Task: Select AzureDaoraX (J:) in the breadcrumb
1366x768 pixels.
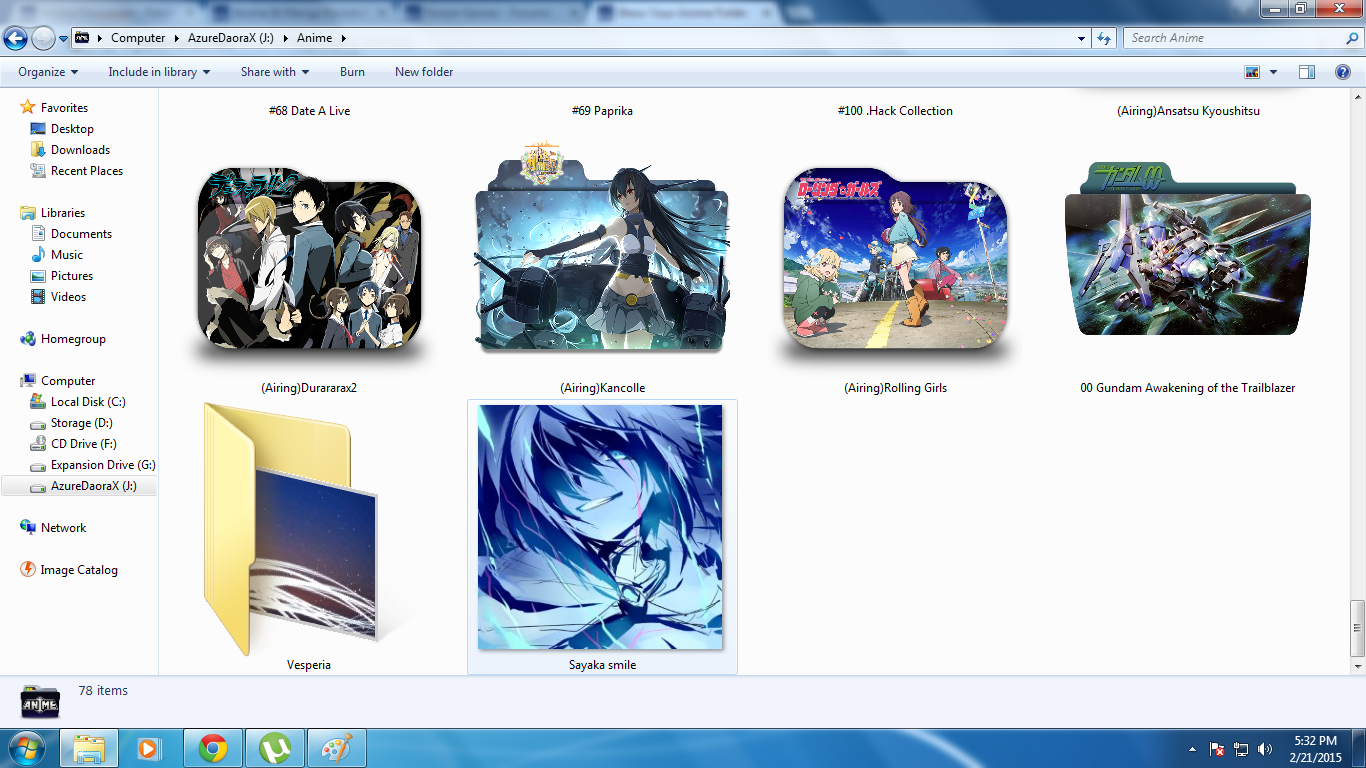Action: tap(231, 38)
